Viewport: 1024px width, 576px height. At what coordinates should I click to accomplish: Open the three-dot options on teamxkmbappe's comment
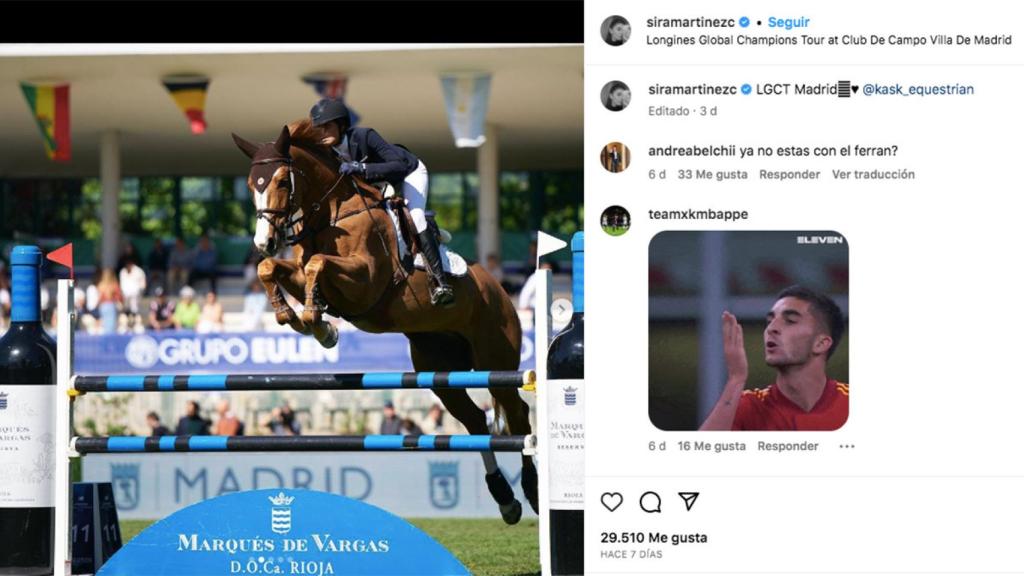click(846, 446)
